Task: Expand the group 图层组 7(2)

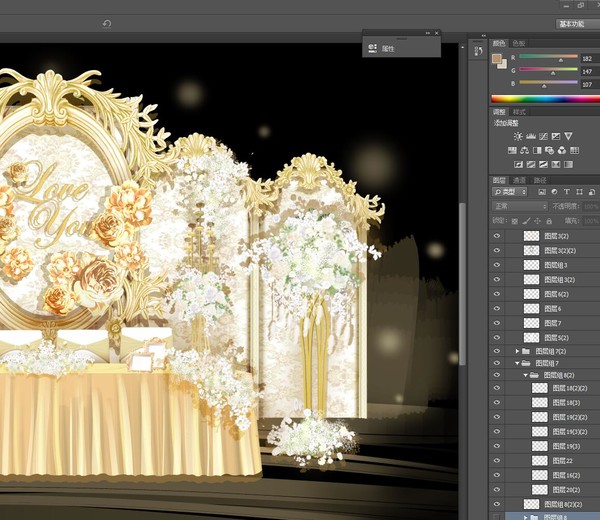Action: pos(517,351)
